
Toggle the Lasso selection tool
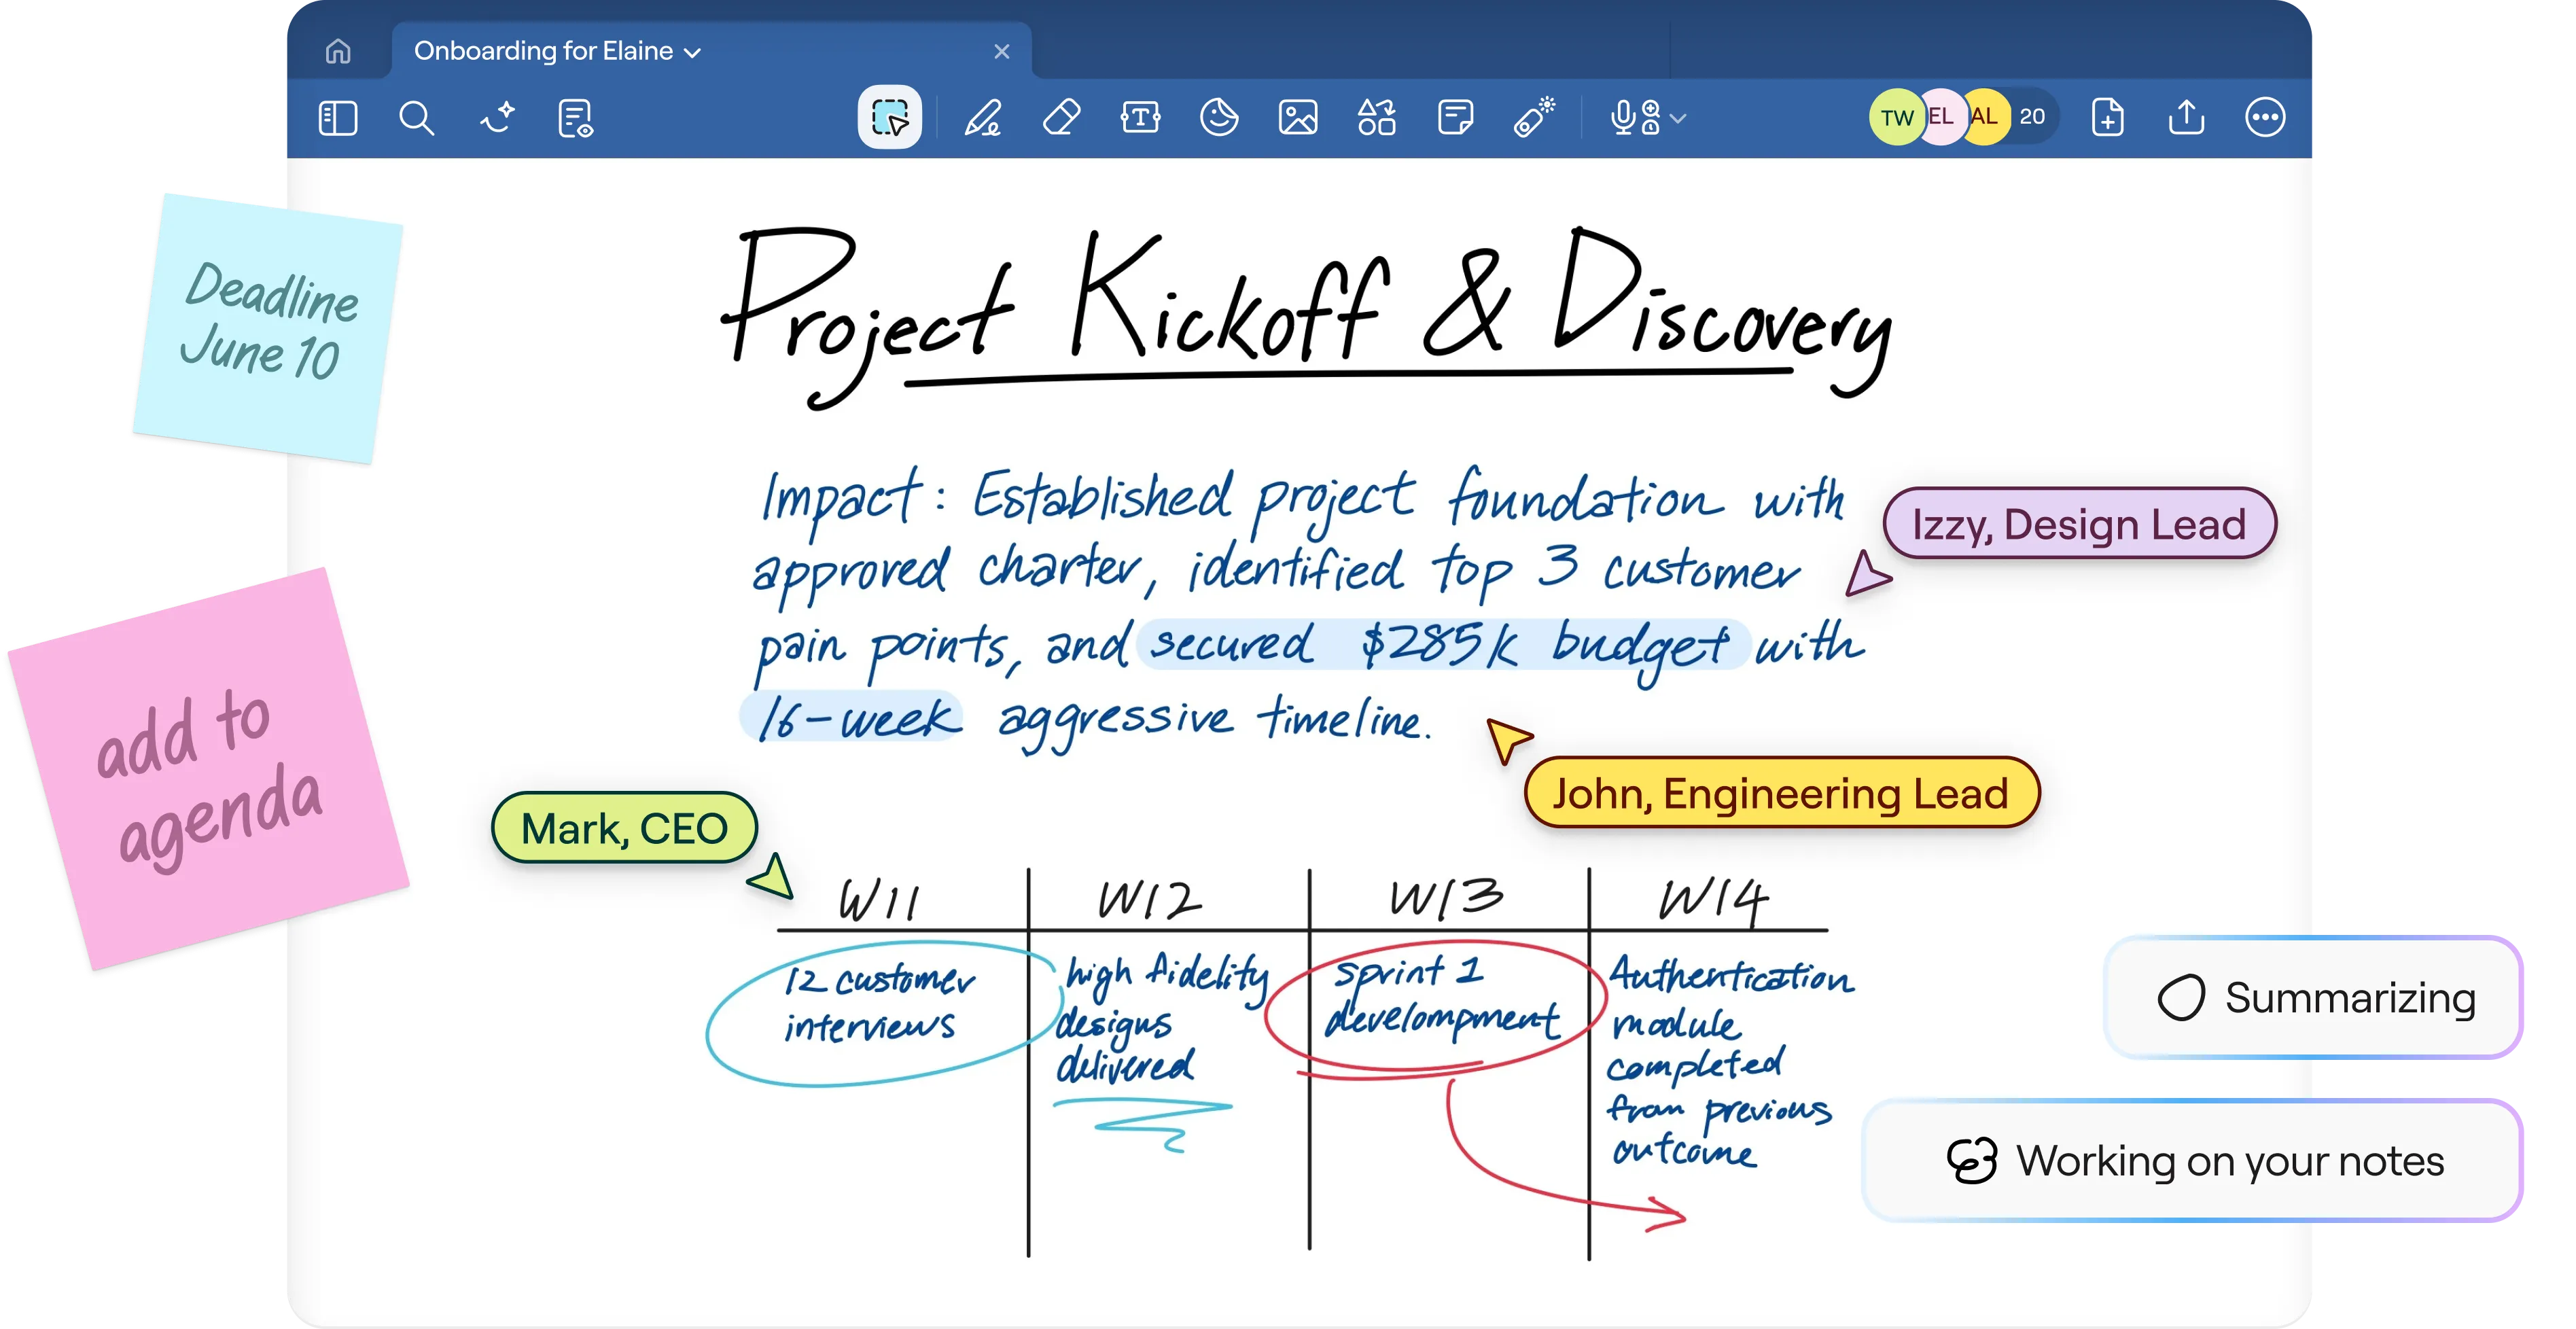(889, 118)
